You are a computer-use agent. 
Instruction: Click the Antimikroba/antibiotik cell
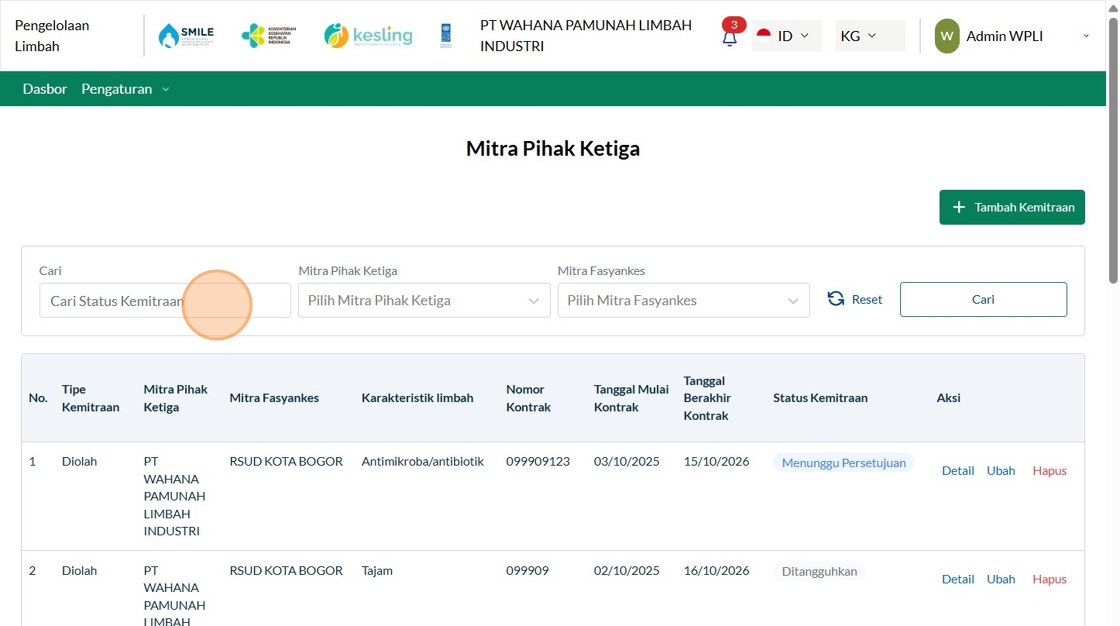pyautogui.click(x=423, y=461)
